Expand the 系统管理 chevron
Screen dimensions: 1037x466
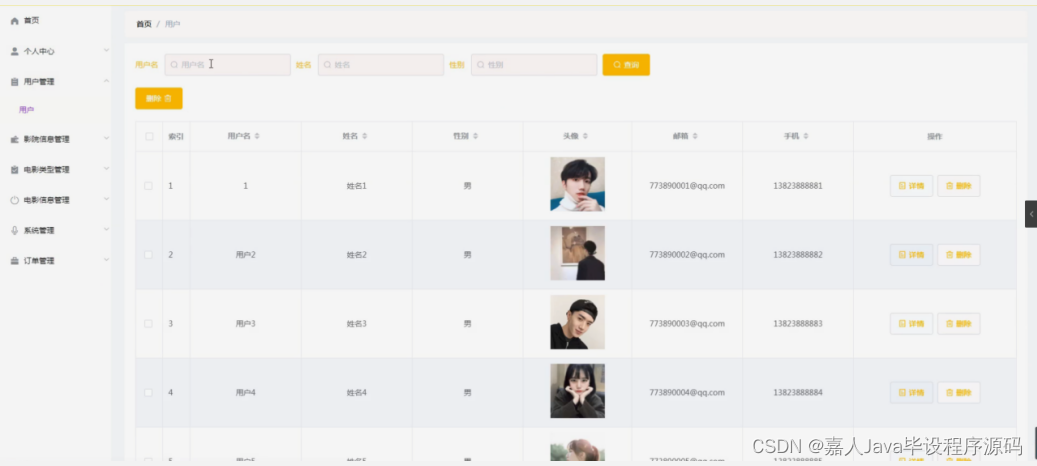[x=106, y=230]
